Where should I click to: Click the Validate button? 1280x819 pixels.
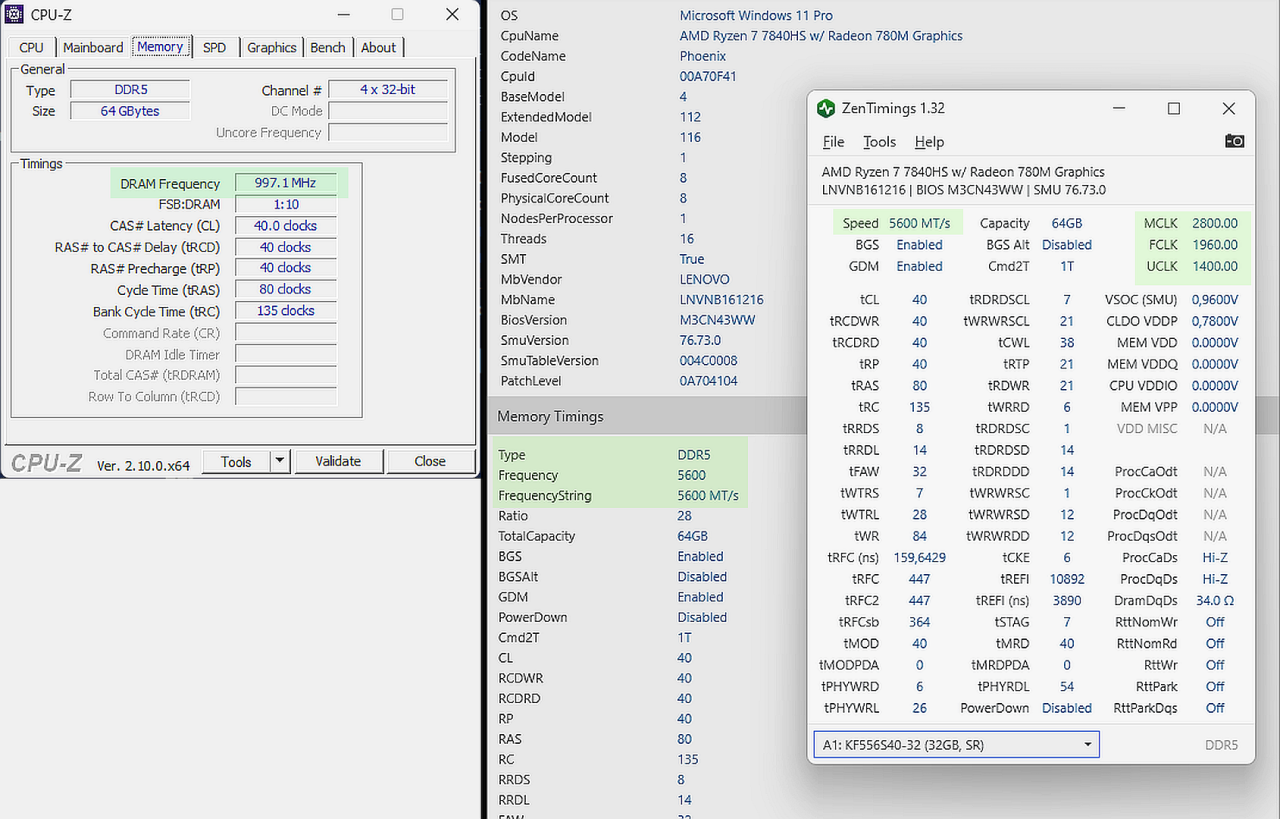338,461
